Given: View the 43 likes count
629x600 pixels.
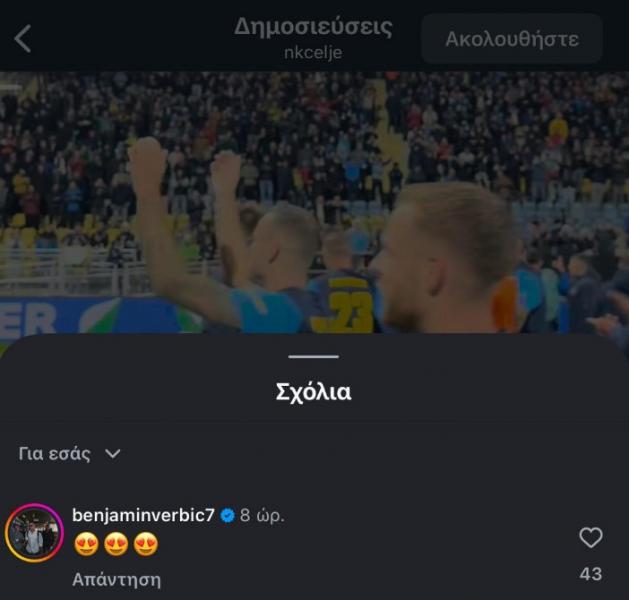Looking at the screenshot, I should pyautogui.click(x=590, y=574).
